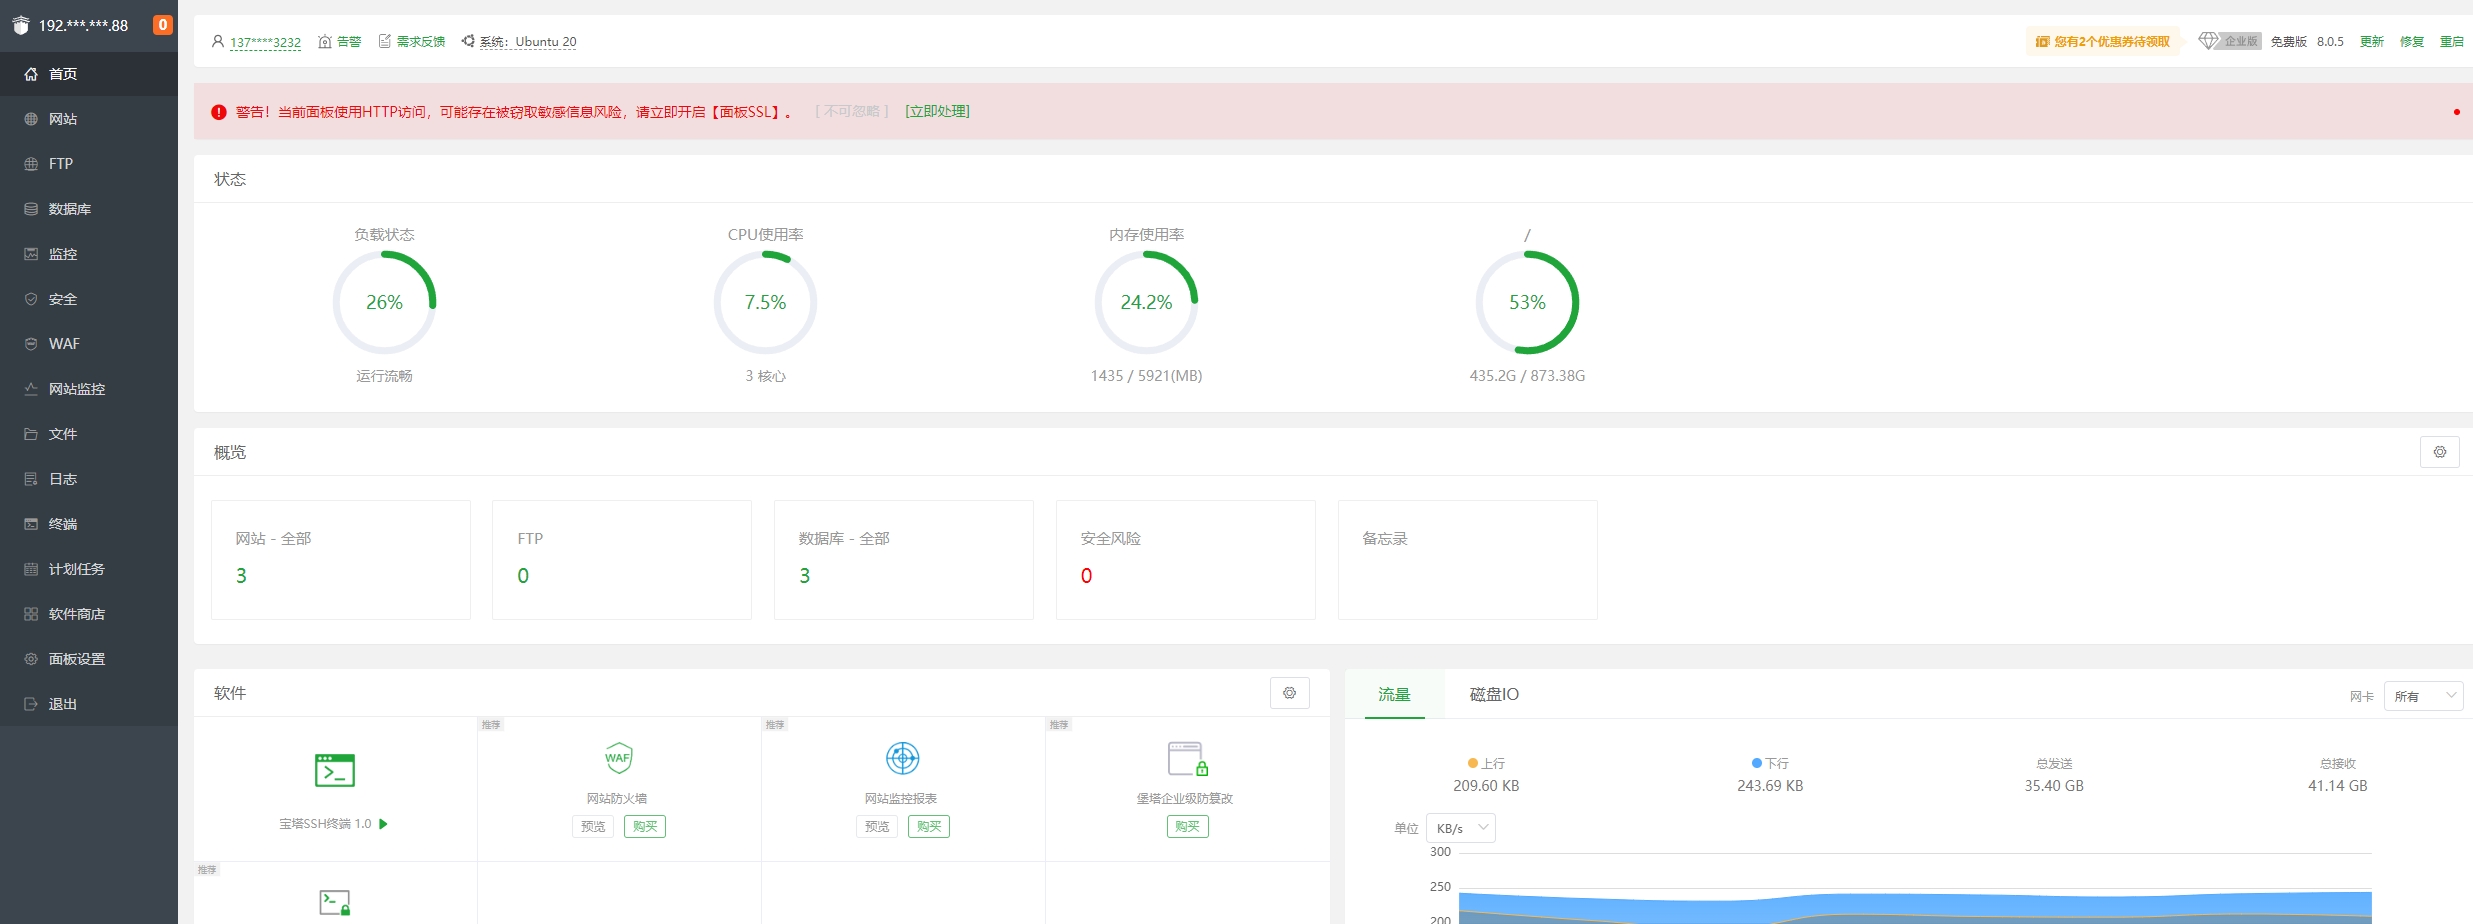Click the 堡塔企业级防篡改 lock icon
The width and height of the screenshot is (2473, 924).
1188,759
